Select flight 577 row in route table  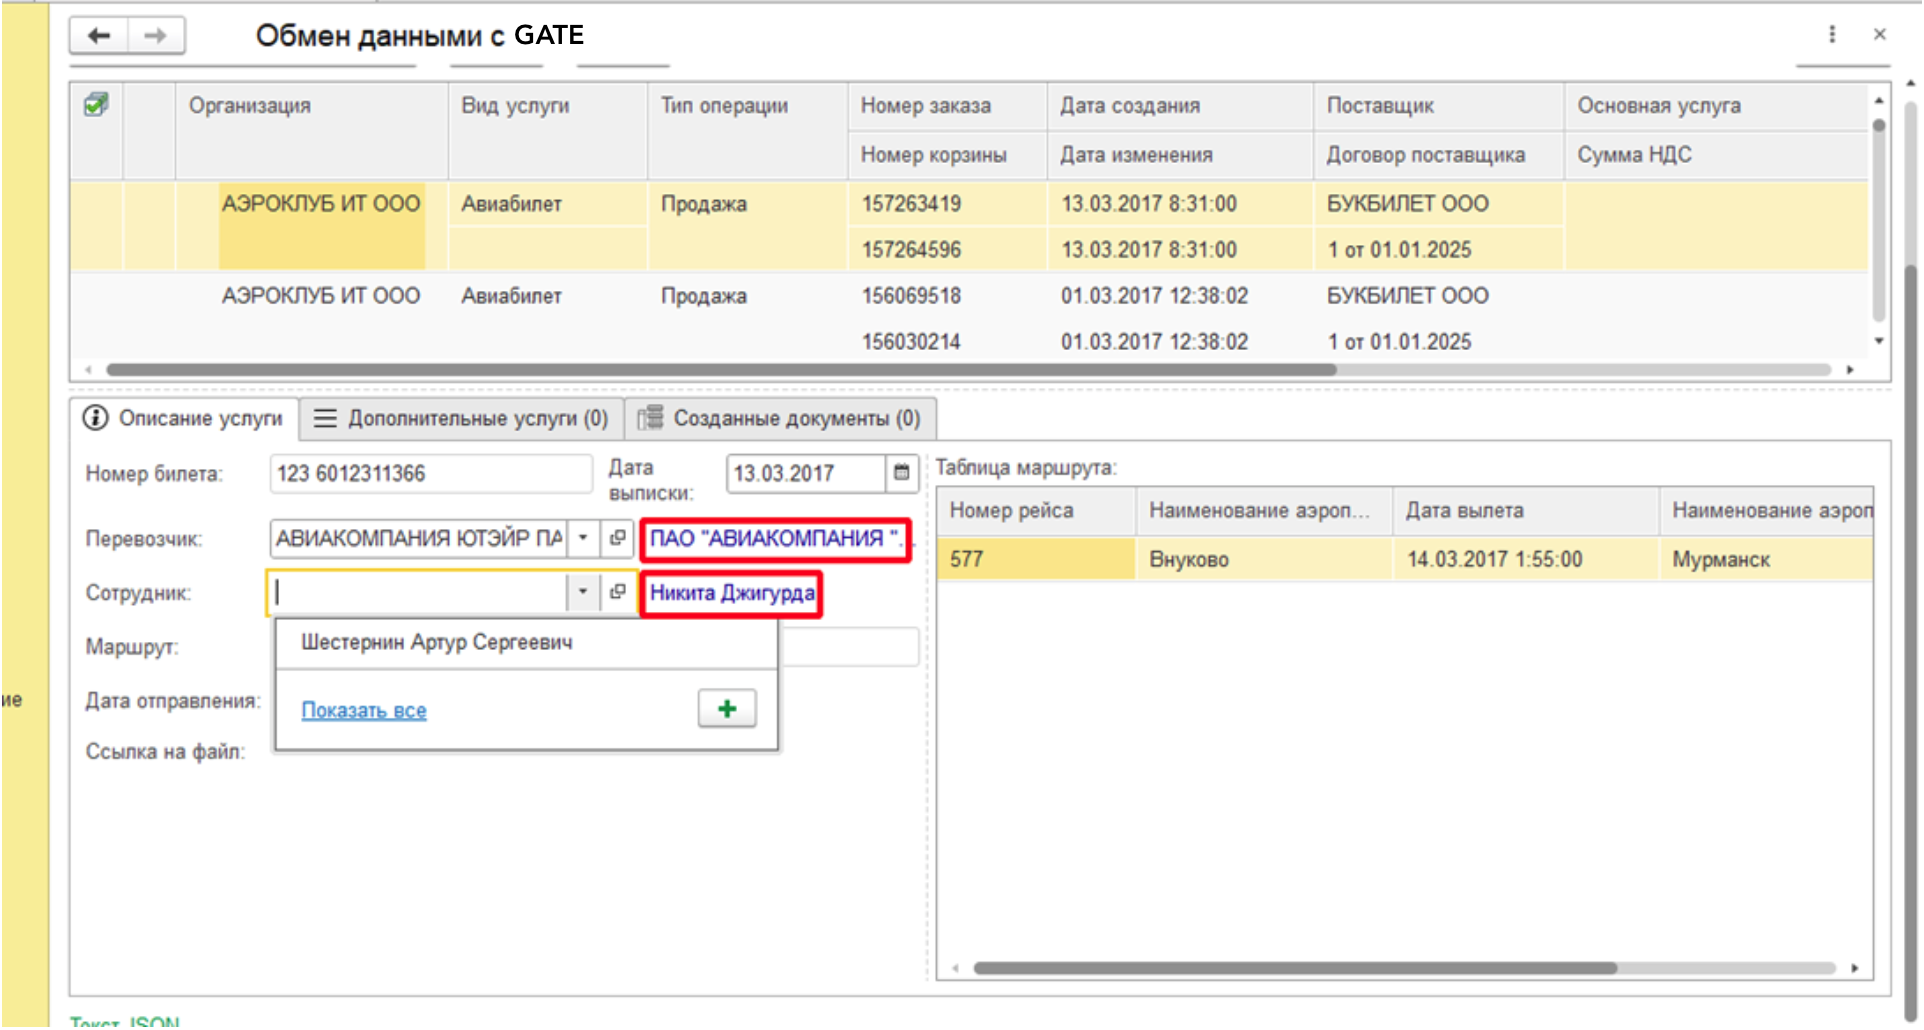1035,559
